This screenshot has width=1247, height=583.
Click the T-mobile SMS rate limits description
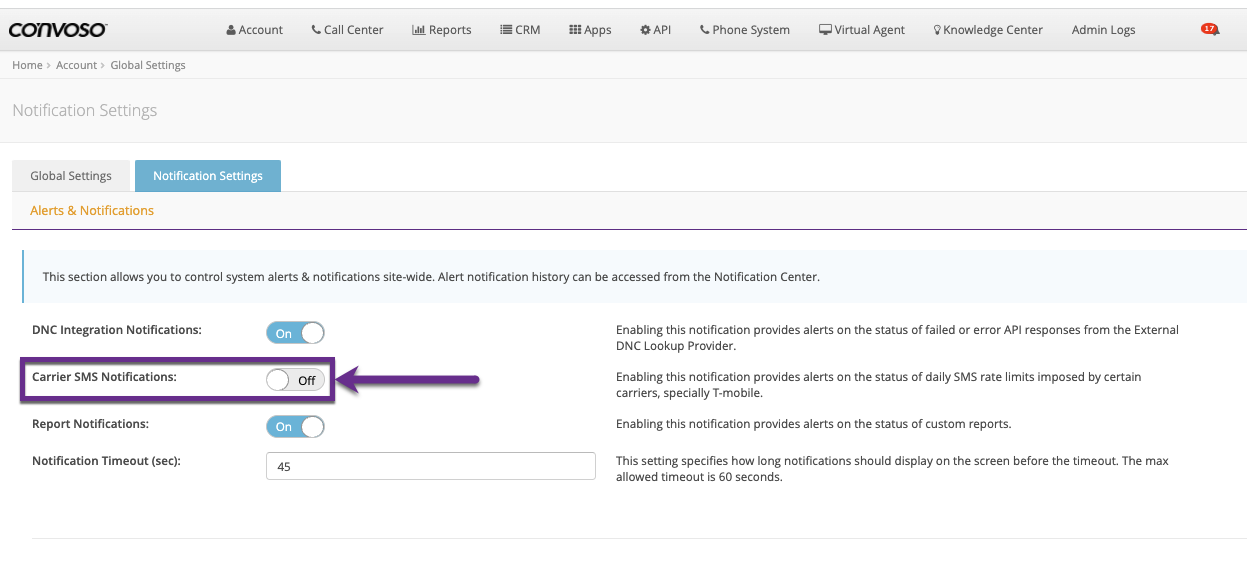point(878,385)
